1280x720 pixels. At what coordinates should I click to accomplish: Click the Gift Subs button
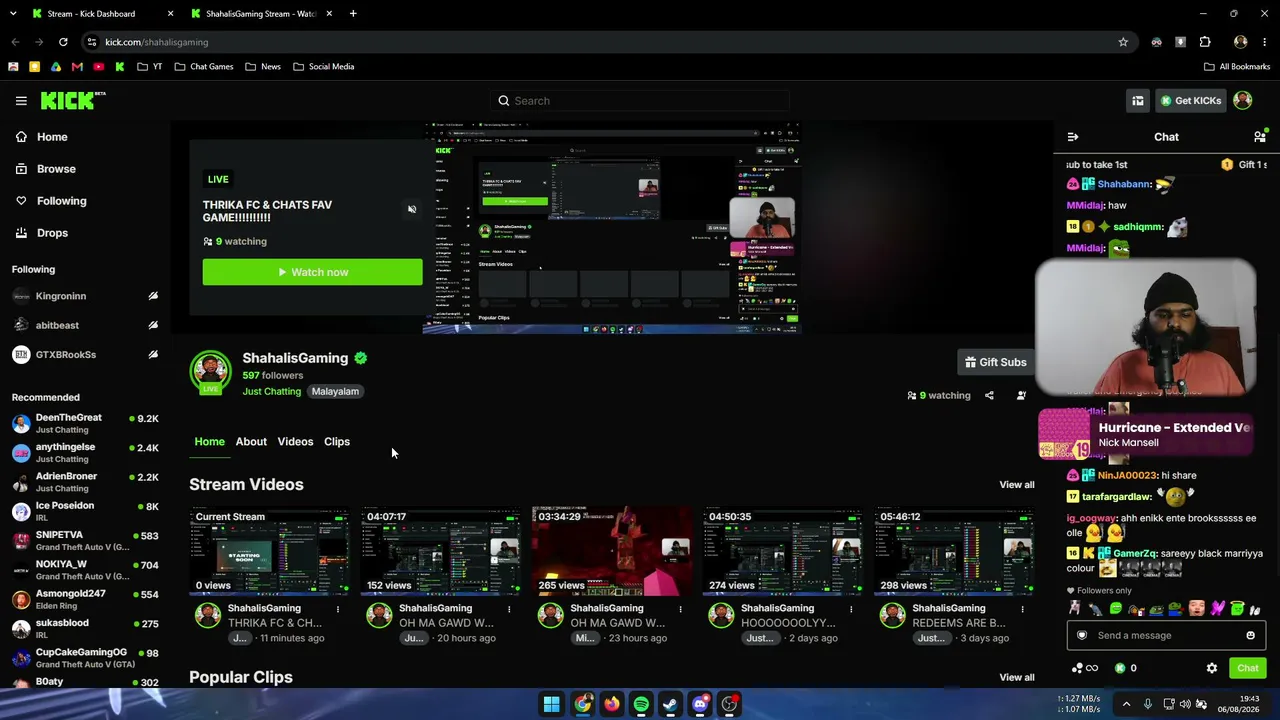995,362
